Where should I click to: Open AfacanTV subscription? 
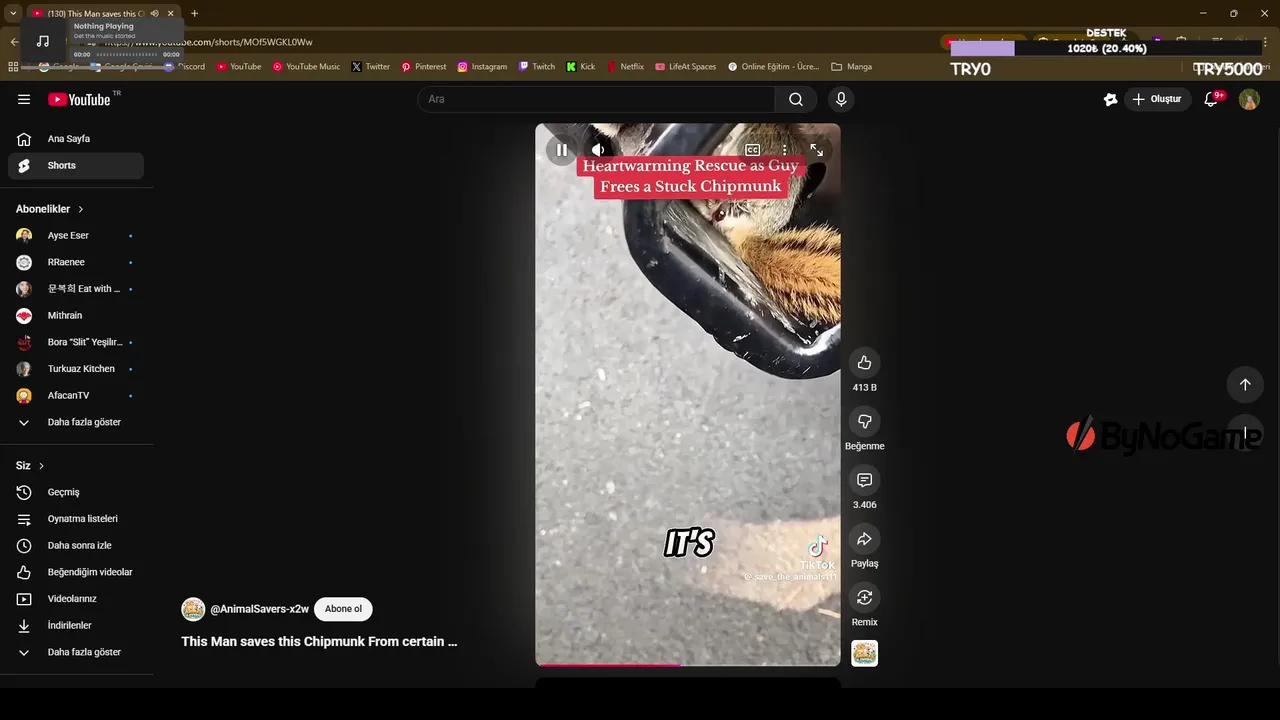[x=76, y=396]
